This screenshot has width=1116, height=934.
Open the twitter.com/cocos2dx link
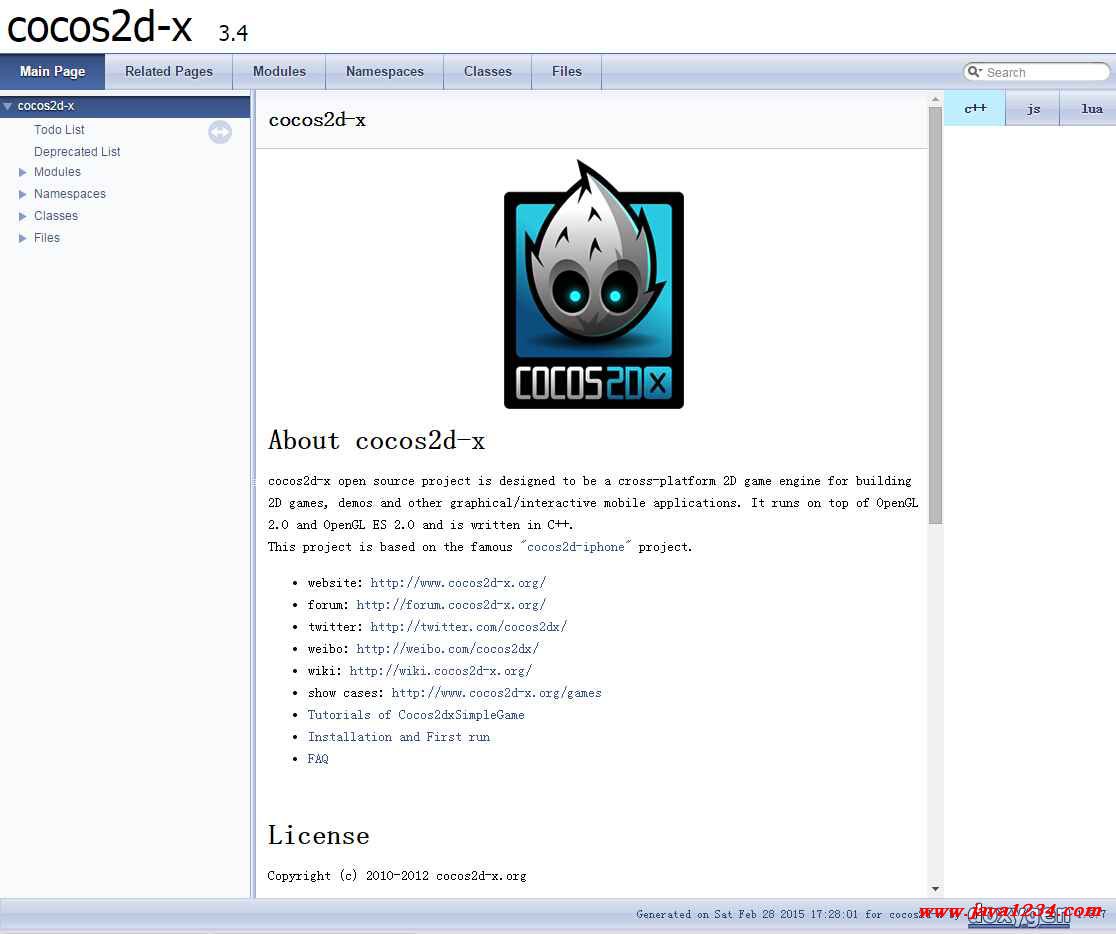[468, 626]
